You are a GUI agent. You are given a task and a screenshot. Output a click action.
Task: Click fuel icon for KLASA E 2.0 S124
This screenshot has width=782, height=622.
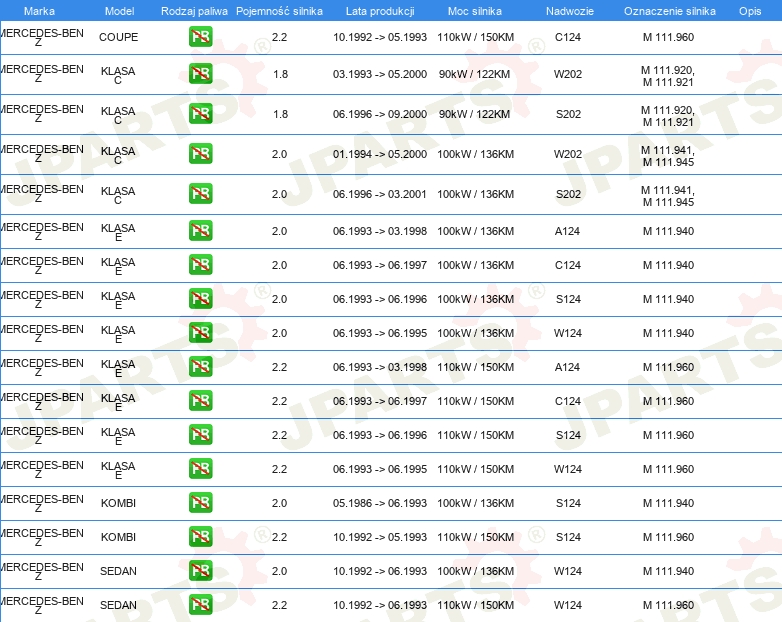click(201, 299)
